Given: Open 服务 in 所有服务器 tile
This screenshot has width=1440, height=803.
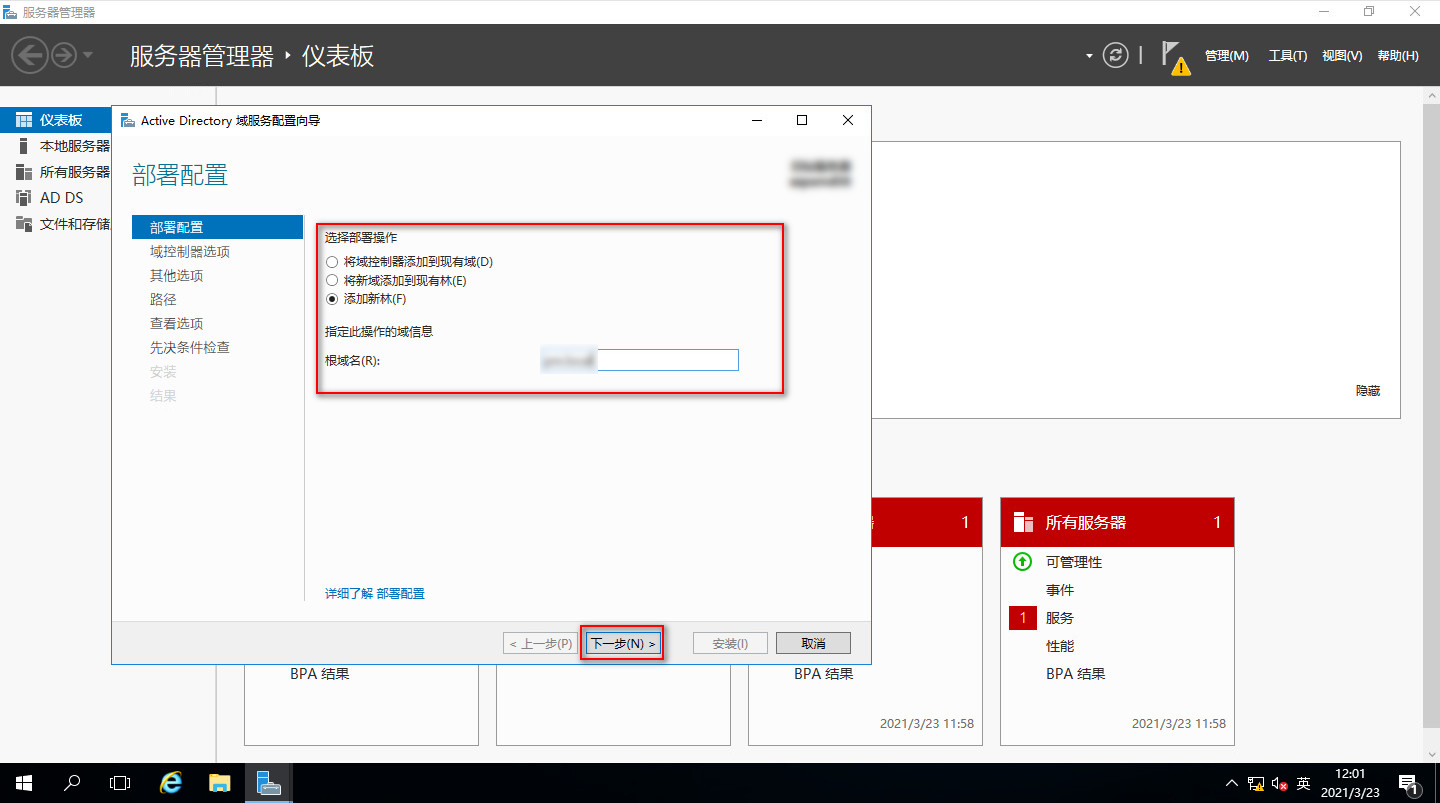Looking at the screenshot, I should coord(1060,618).
